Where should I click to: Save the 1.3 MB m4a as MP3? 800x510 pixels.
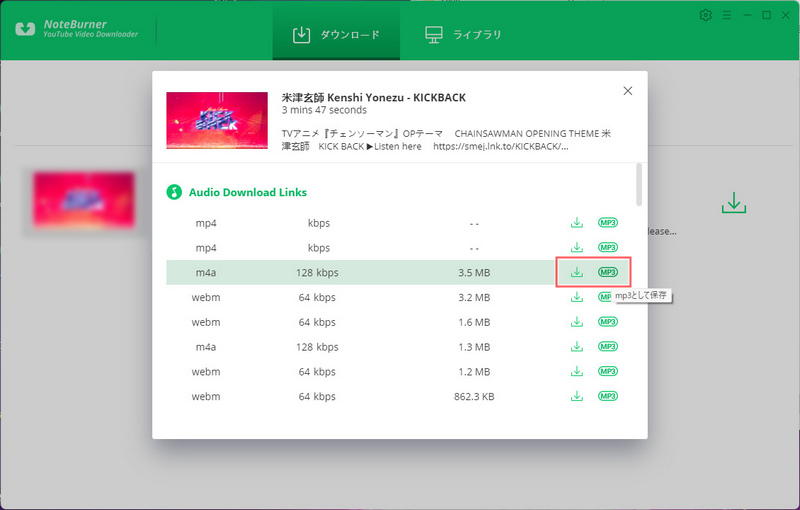[608, 347]
